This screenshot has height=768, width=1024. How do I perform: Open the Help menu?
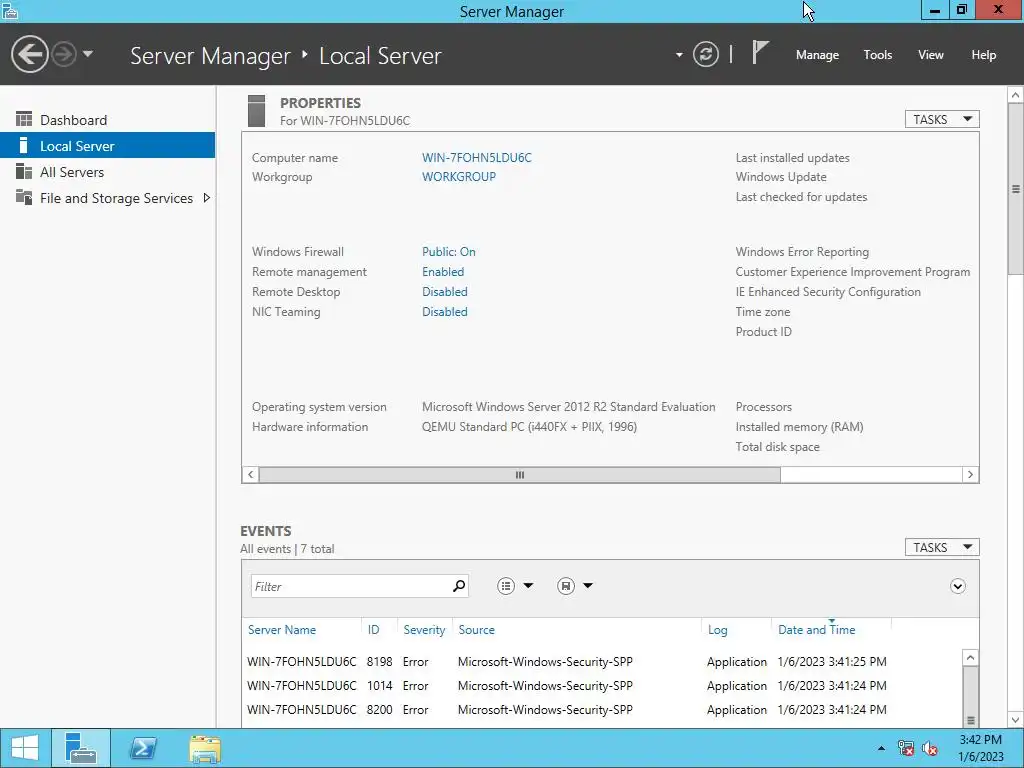point(983,55)
